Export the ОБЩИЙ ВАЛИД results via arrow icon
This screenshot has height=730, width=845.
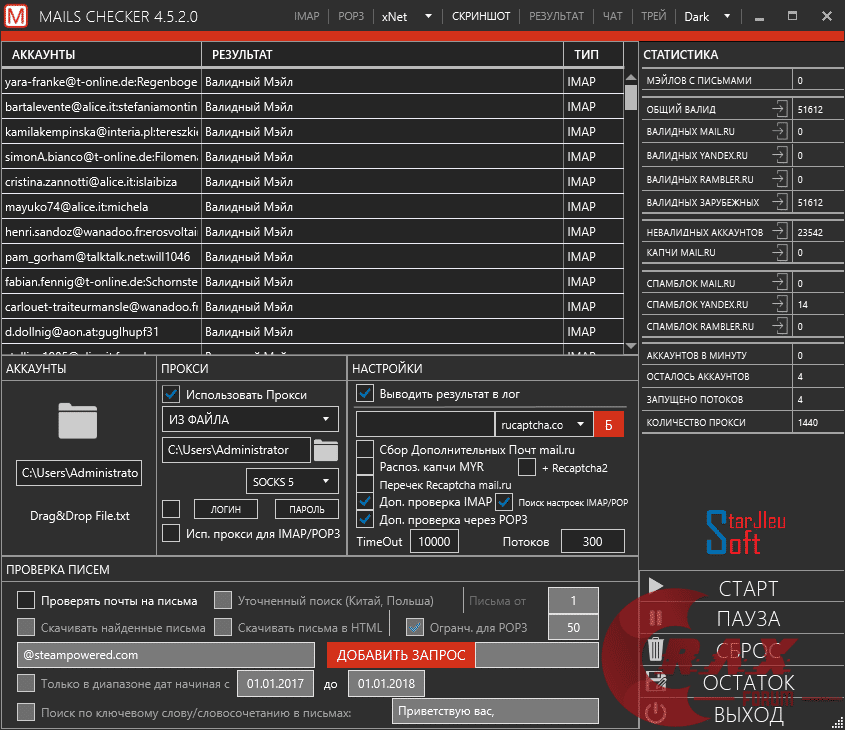coord(779,109)
